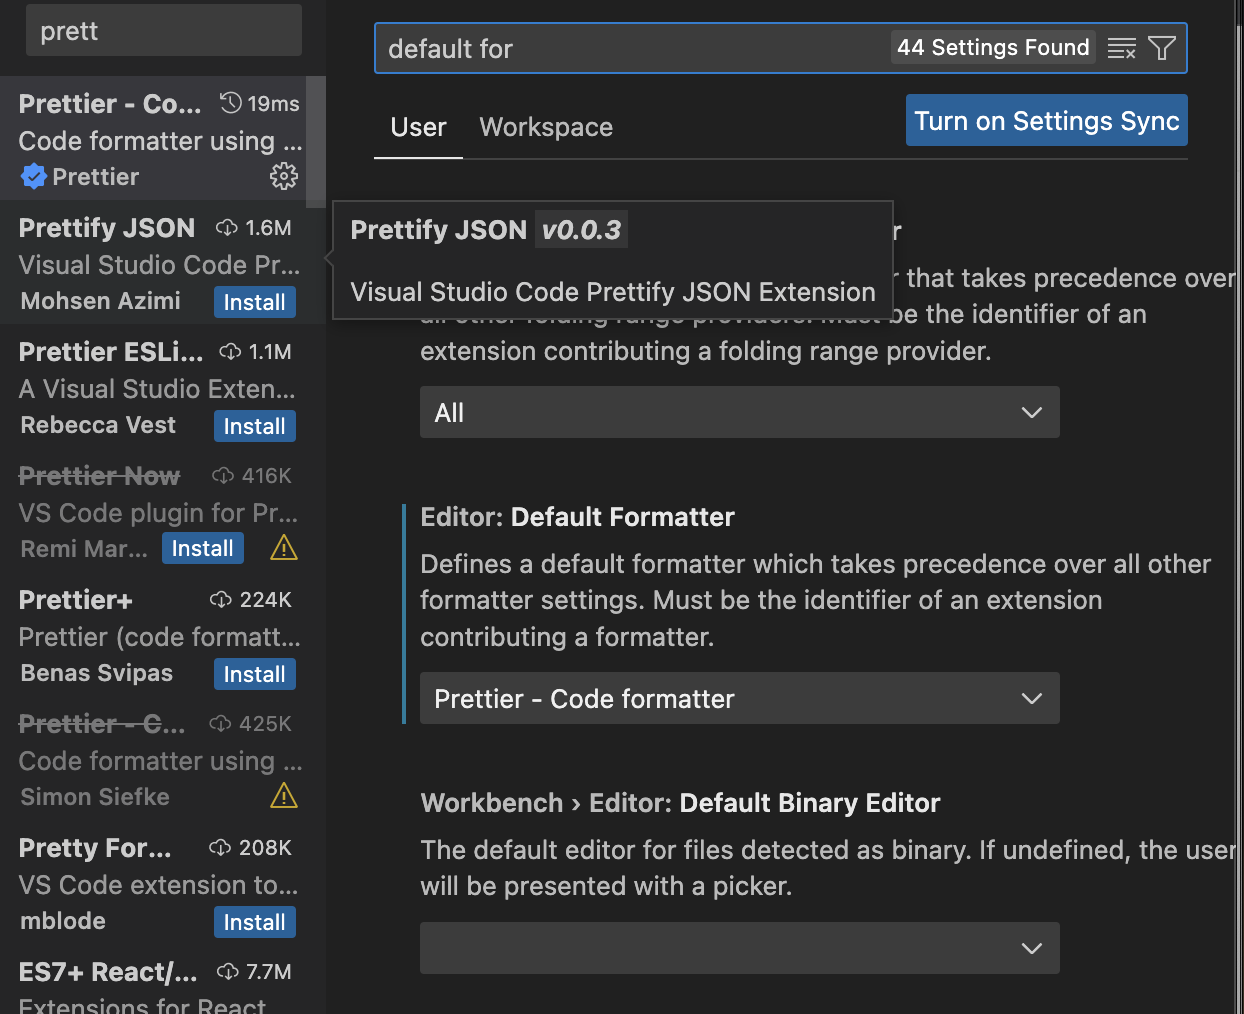
Task: Open Prettier extension manage gear
Action: (x=284, y=177)
